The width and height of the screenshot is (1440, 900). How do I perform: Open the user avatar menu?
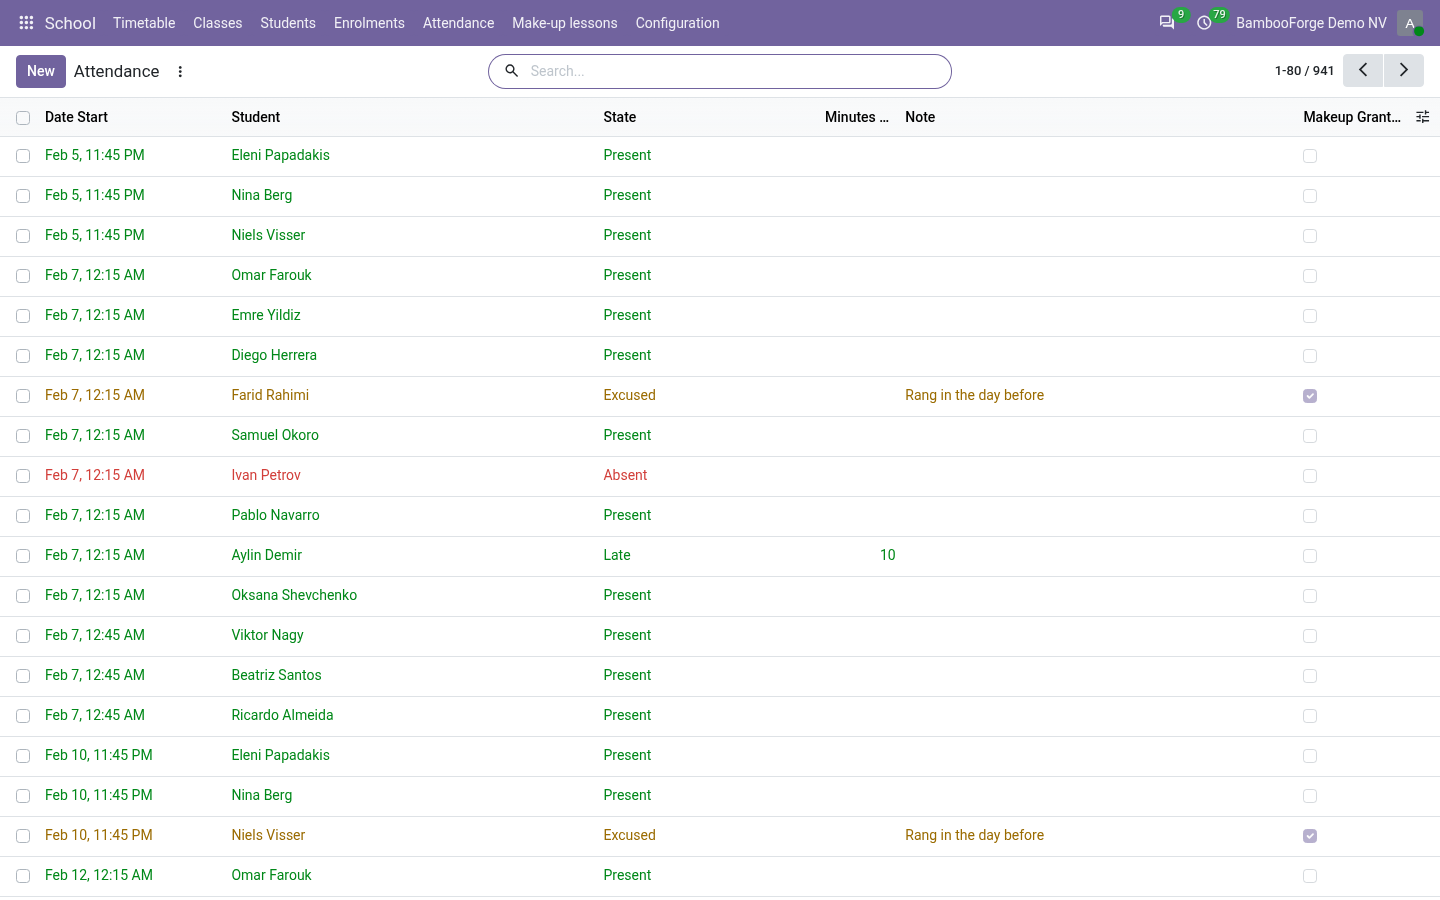tap(1410, 23)
